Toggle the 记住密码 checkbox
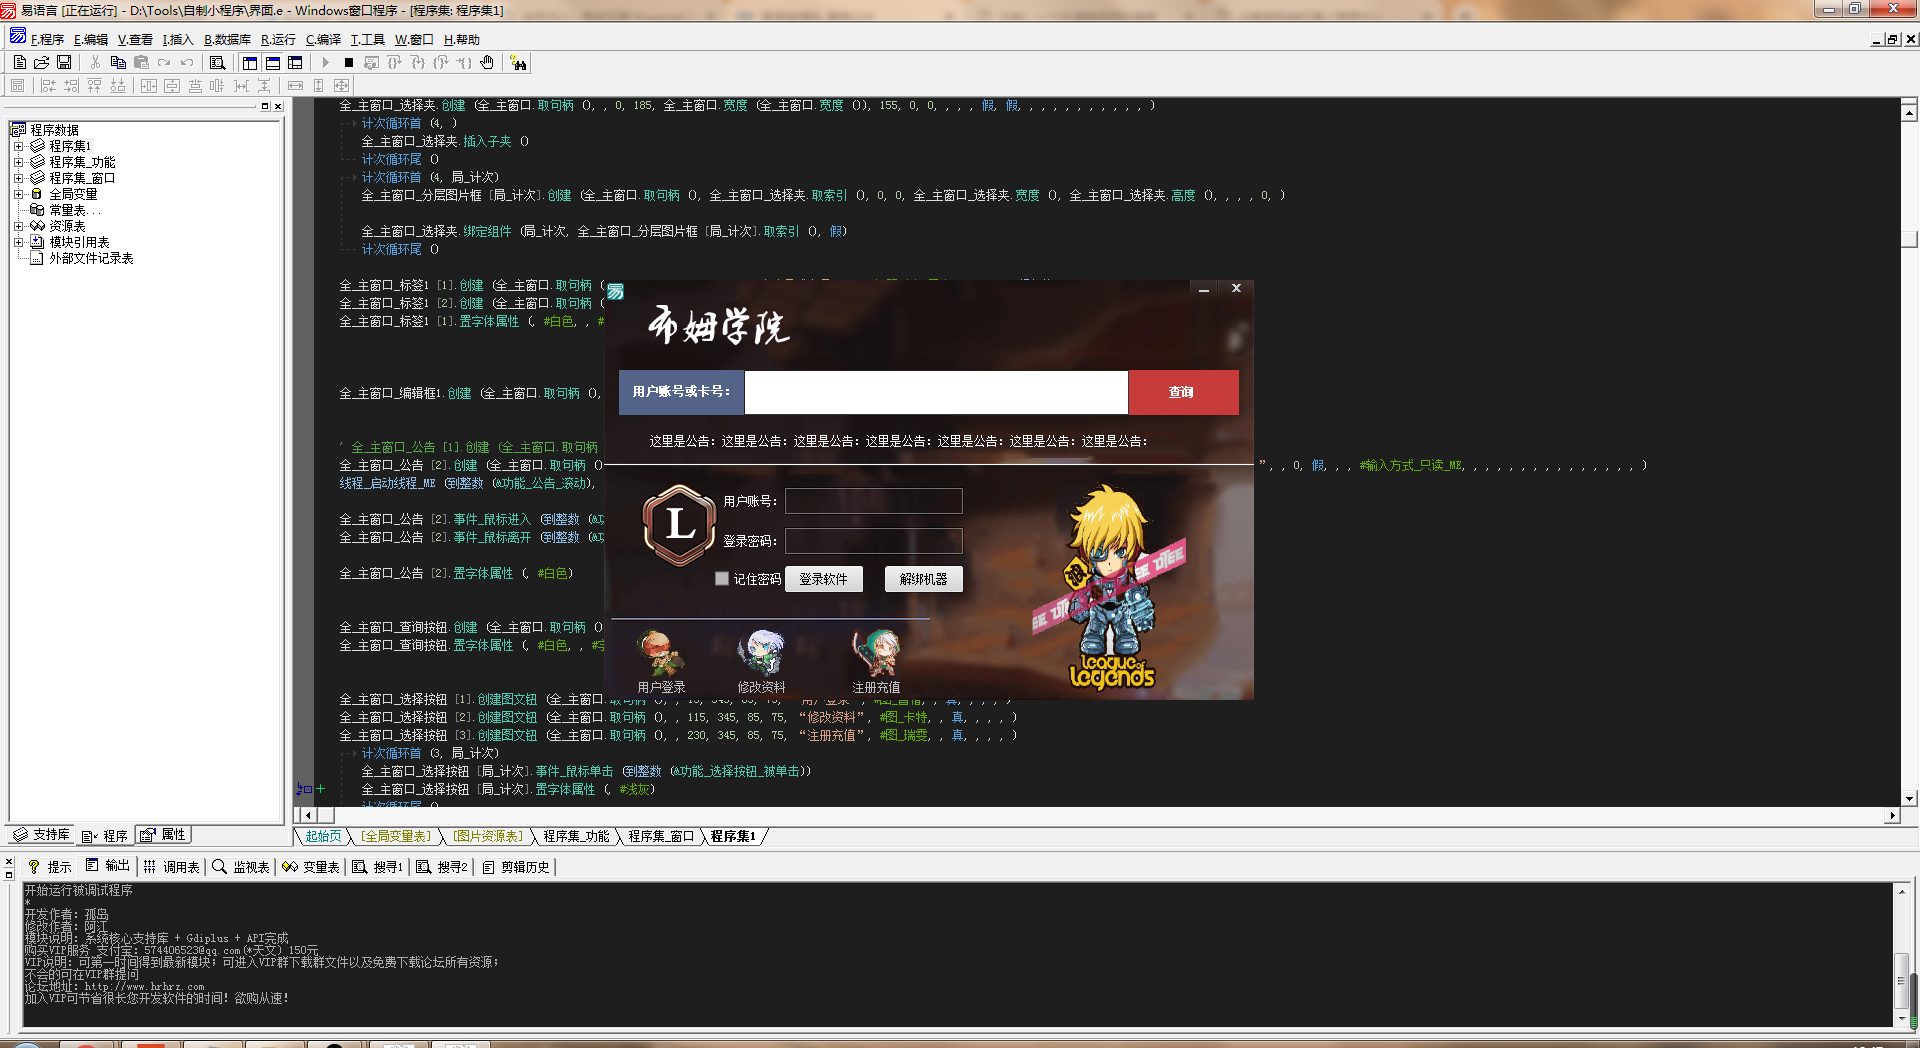This screenshot has height=1048, width=1920. (x=722, y=579)
